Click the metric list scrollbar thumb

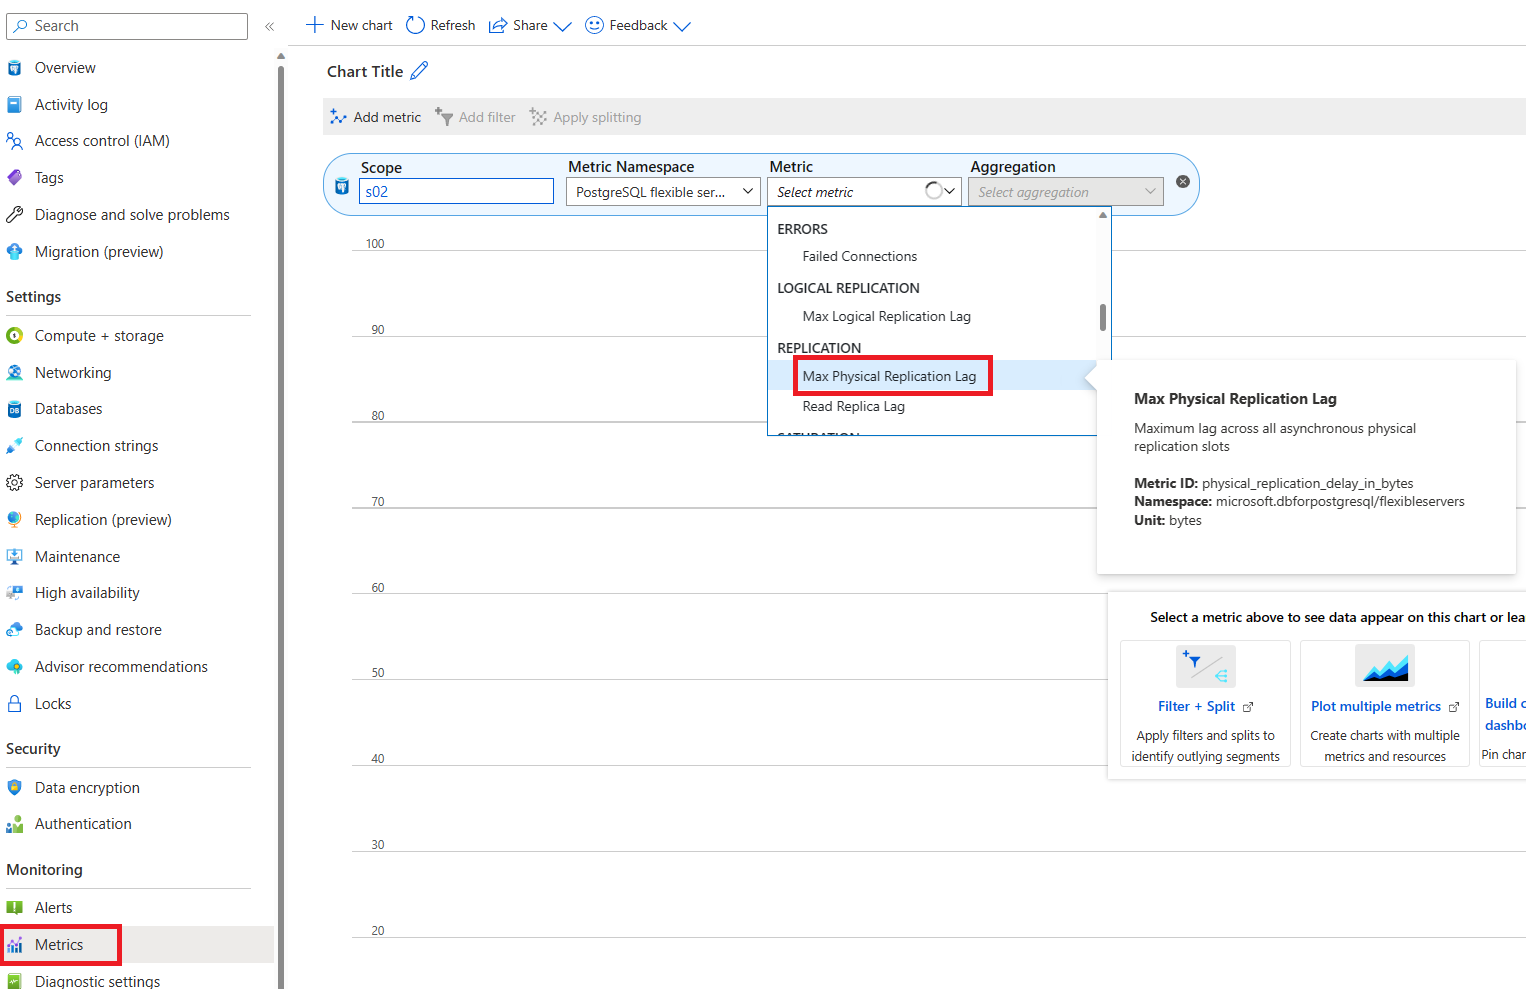click(x=1103, y=317)
